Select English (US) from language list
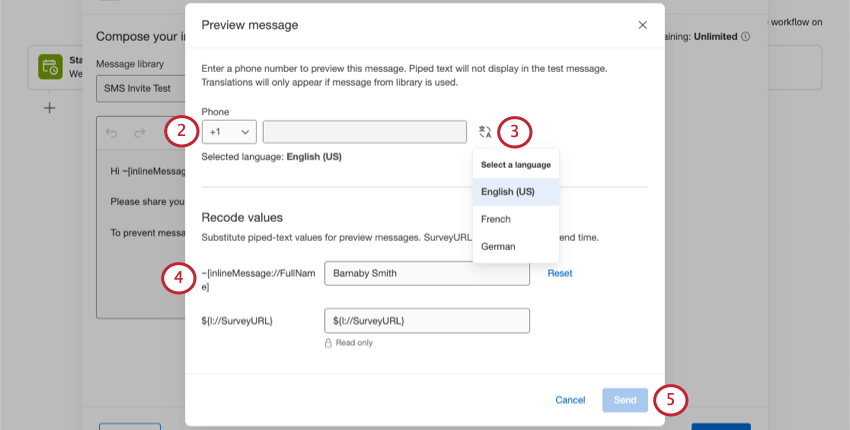The image size is (850, 430). point(516,192)
